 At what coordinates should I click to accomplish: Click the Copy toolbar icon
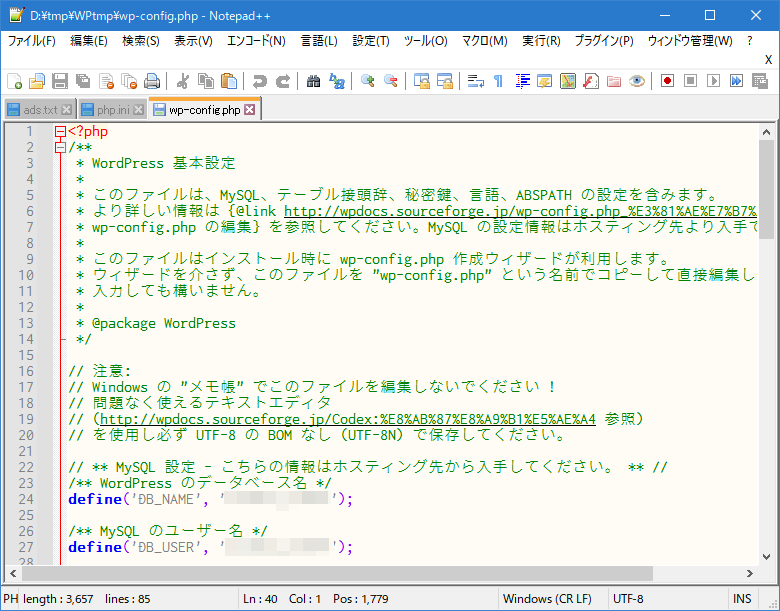pos(205,81)
